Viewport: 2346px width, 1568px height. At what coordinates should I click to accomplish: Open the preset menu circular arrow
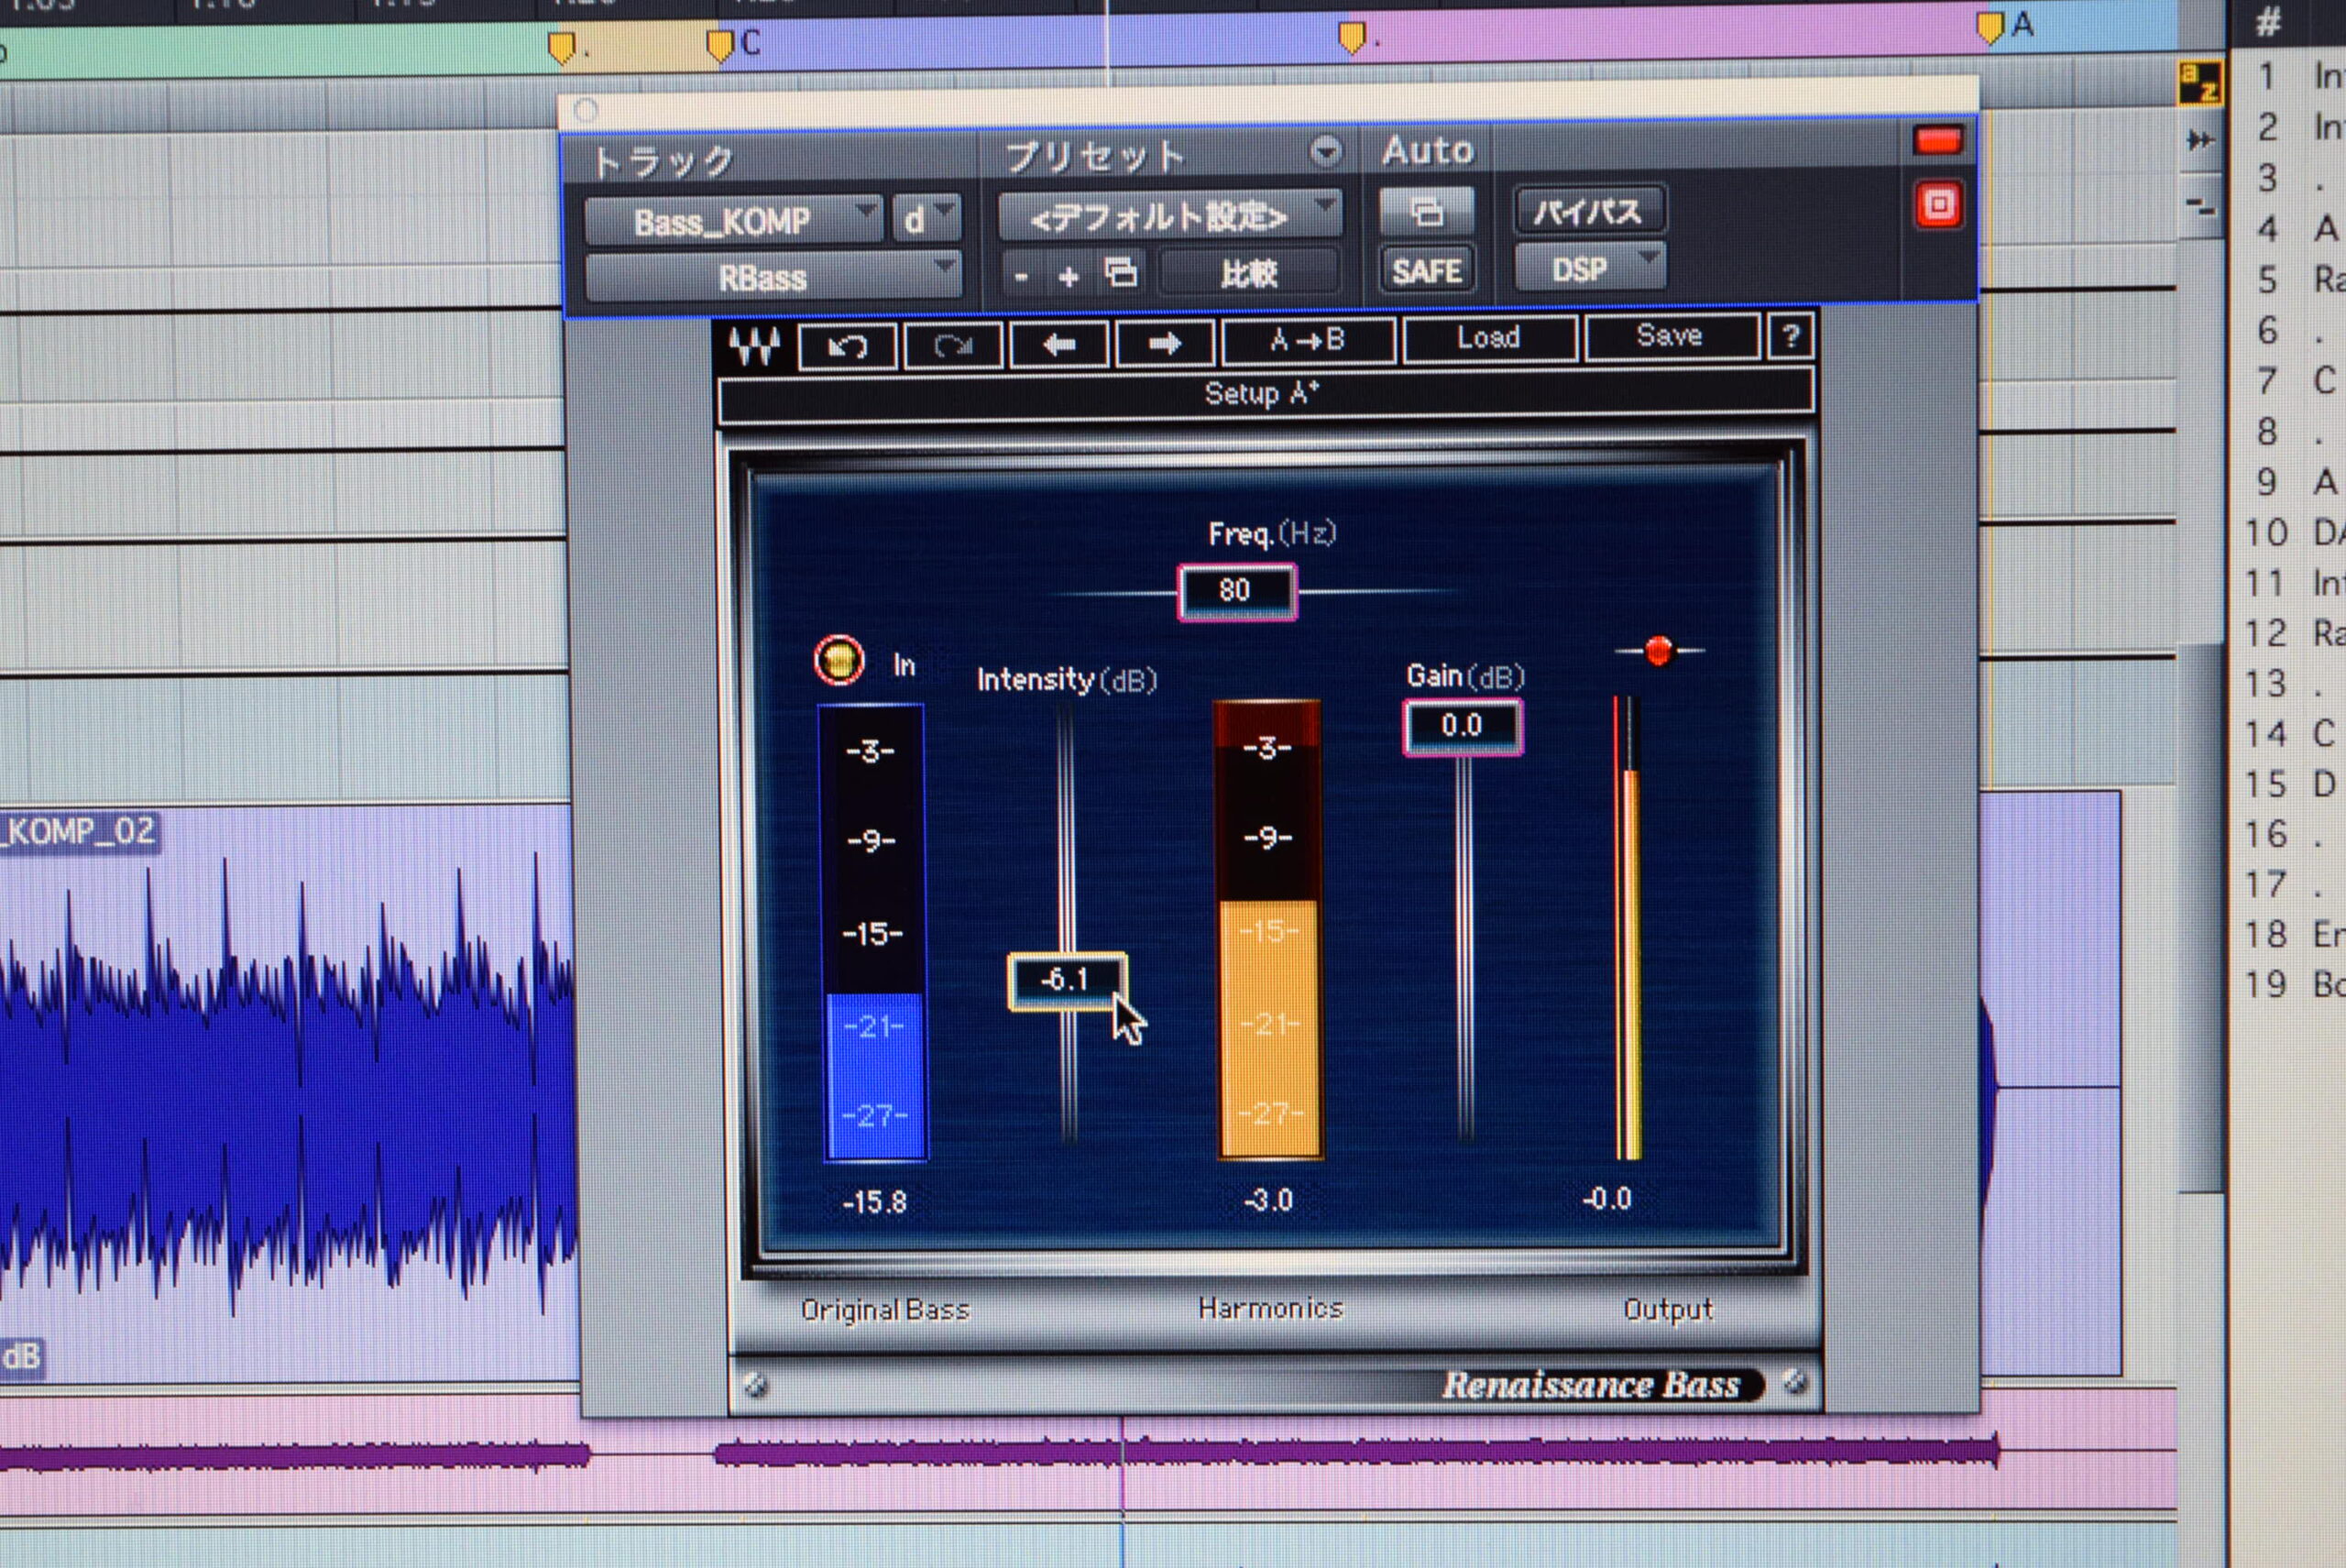(x=1325, y=152)
